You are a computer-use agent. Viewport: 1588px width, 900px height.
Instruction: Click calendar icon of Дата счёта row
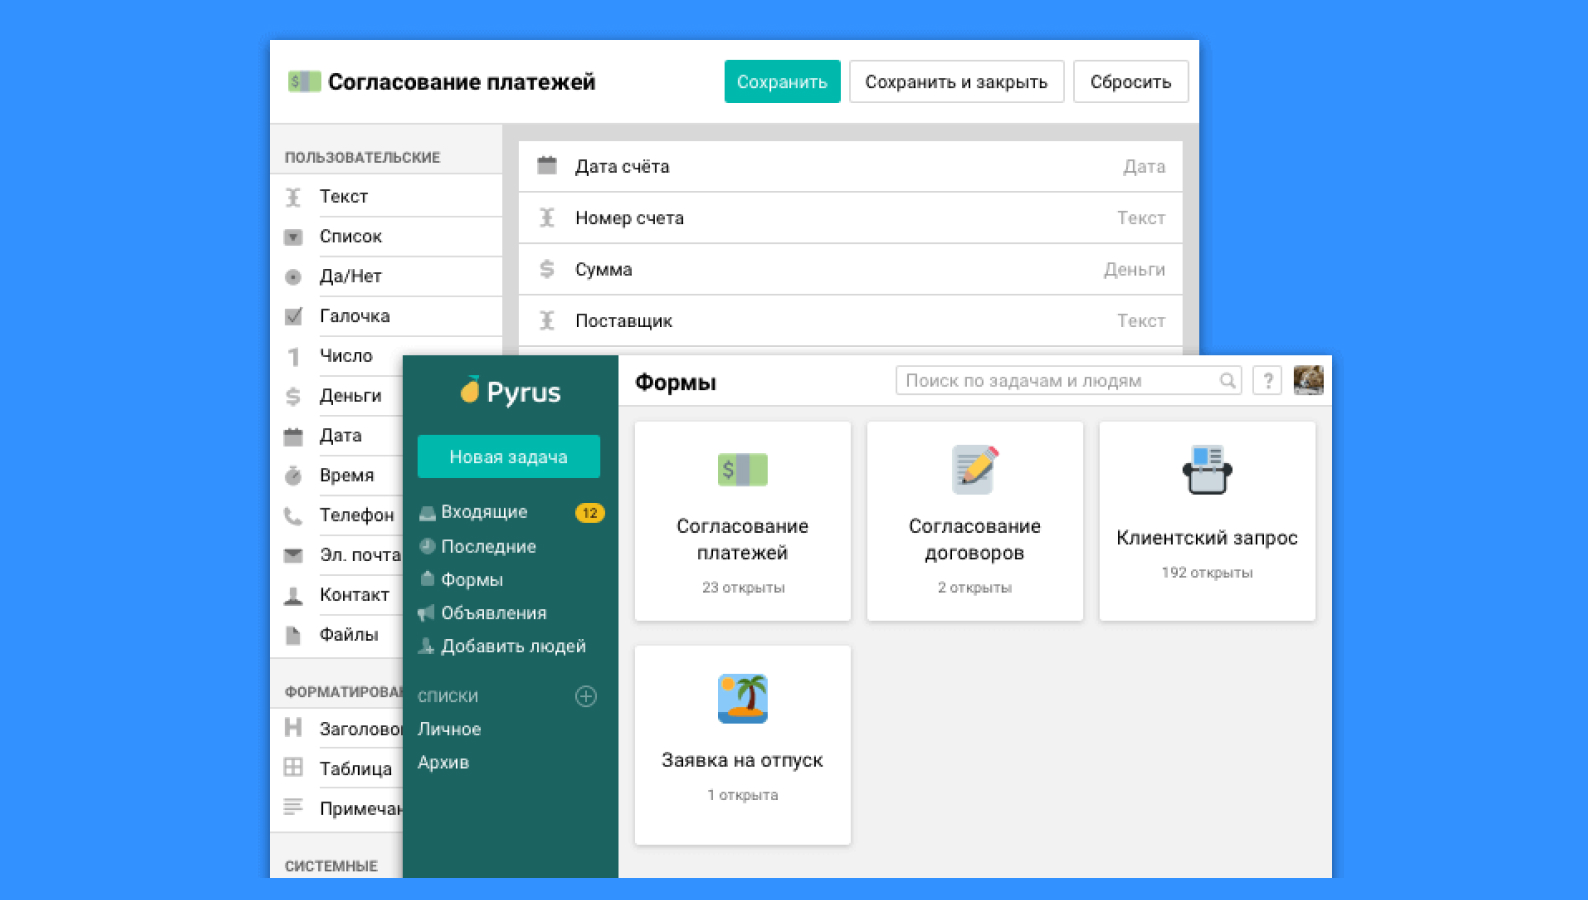[547, 165]
